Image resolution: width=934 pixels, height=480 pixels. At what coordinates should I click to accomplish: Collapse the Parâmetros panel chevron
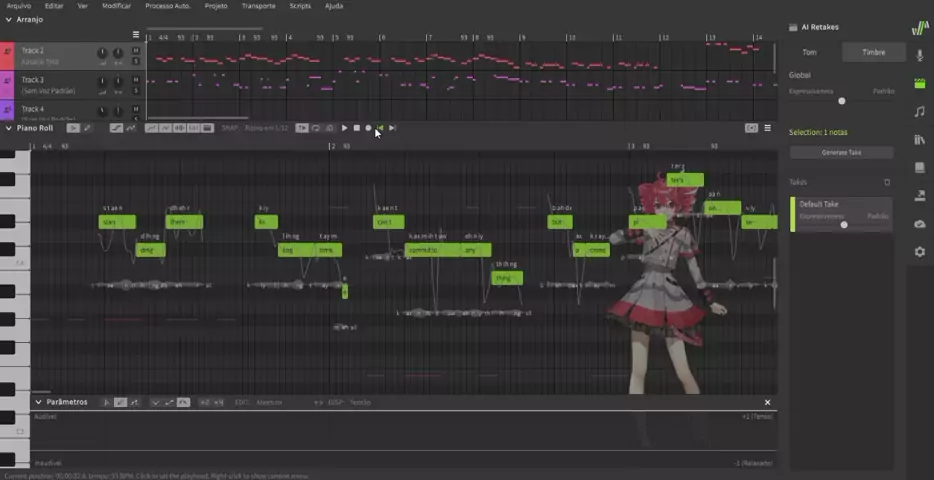pyautogui.click(x=39, y=402)
